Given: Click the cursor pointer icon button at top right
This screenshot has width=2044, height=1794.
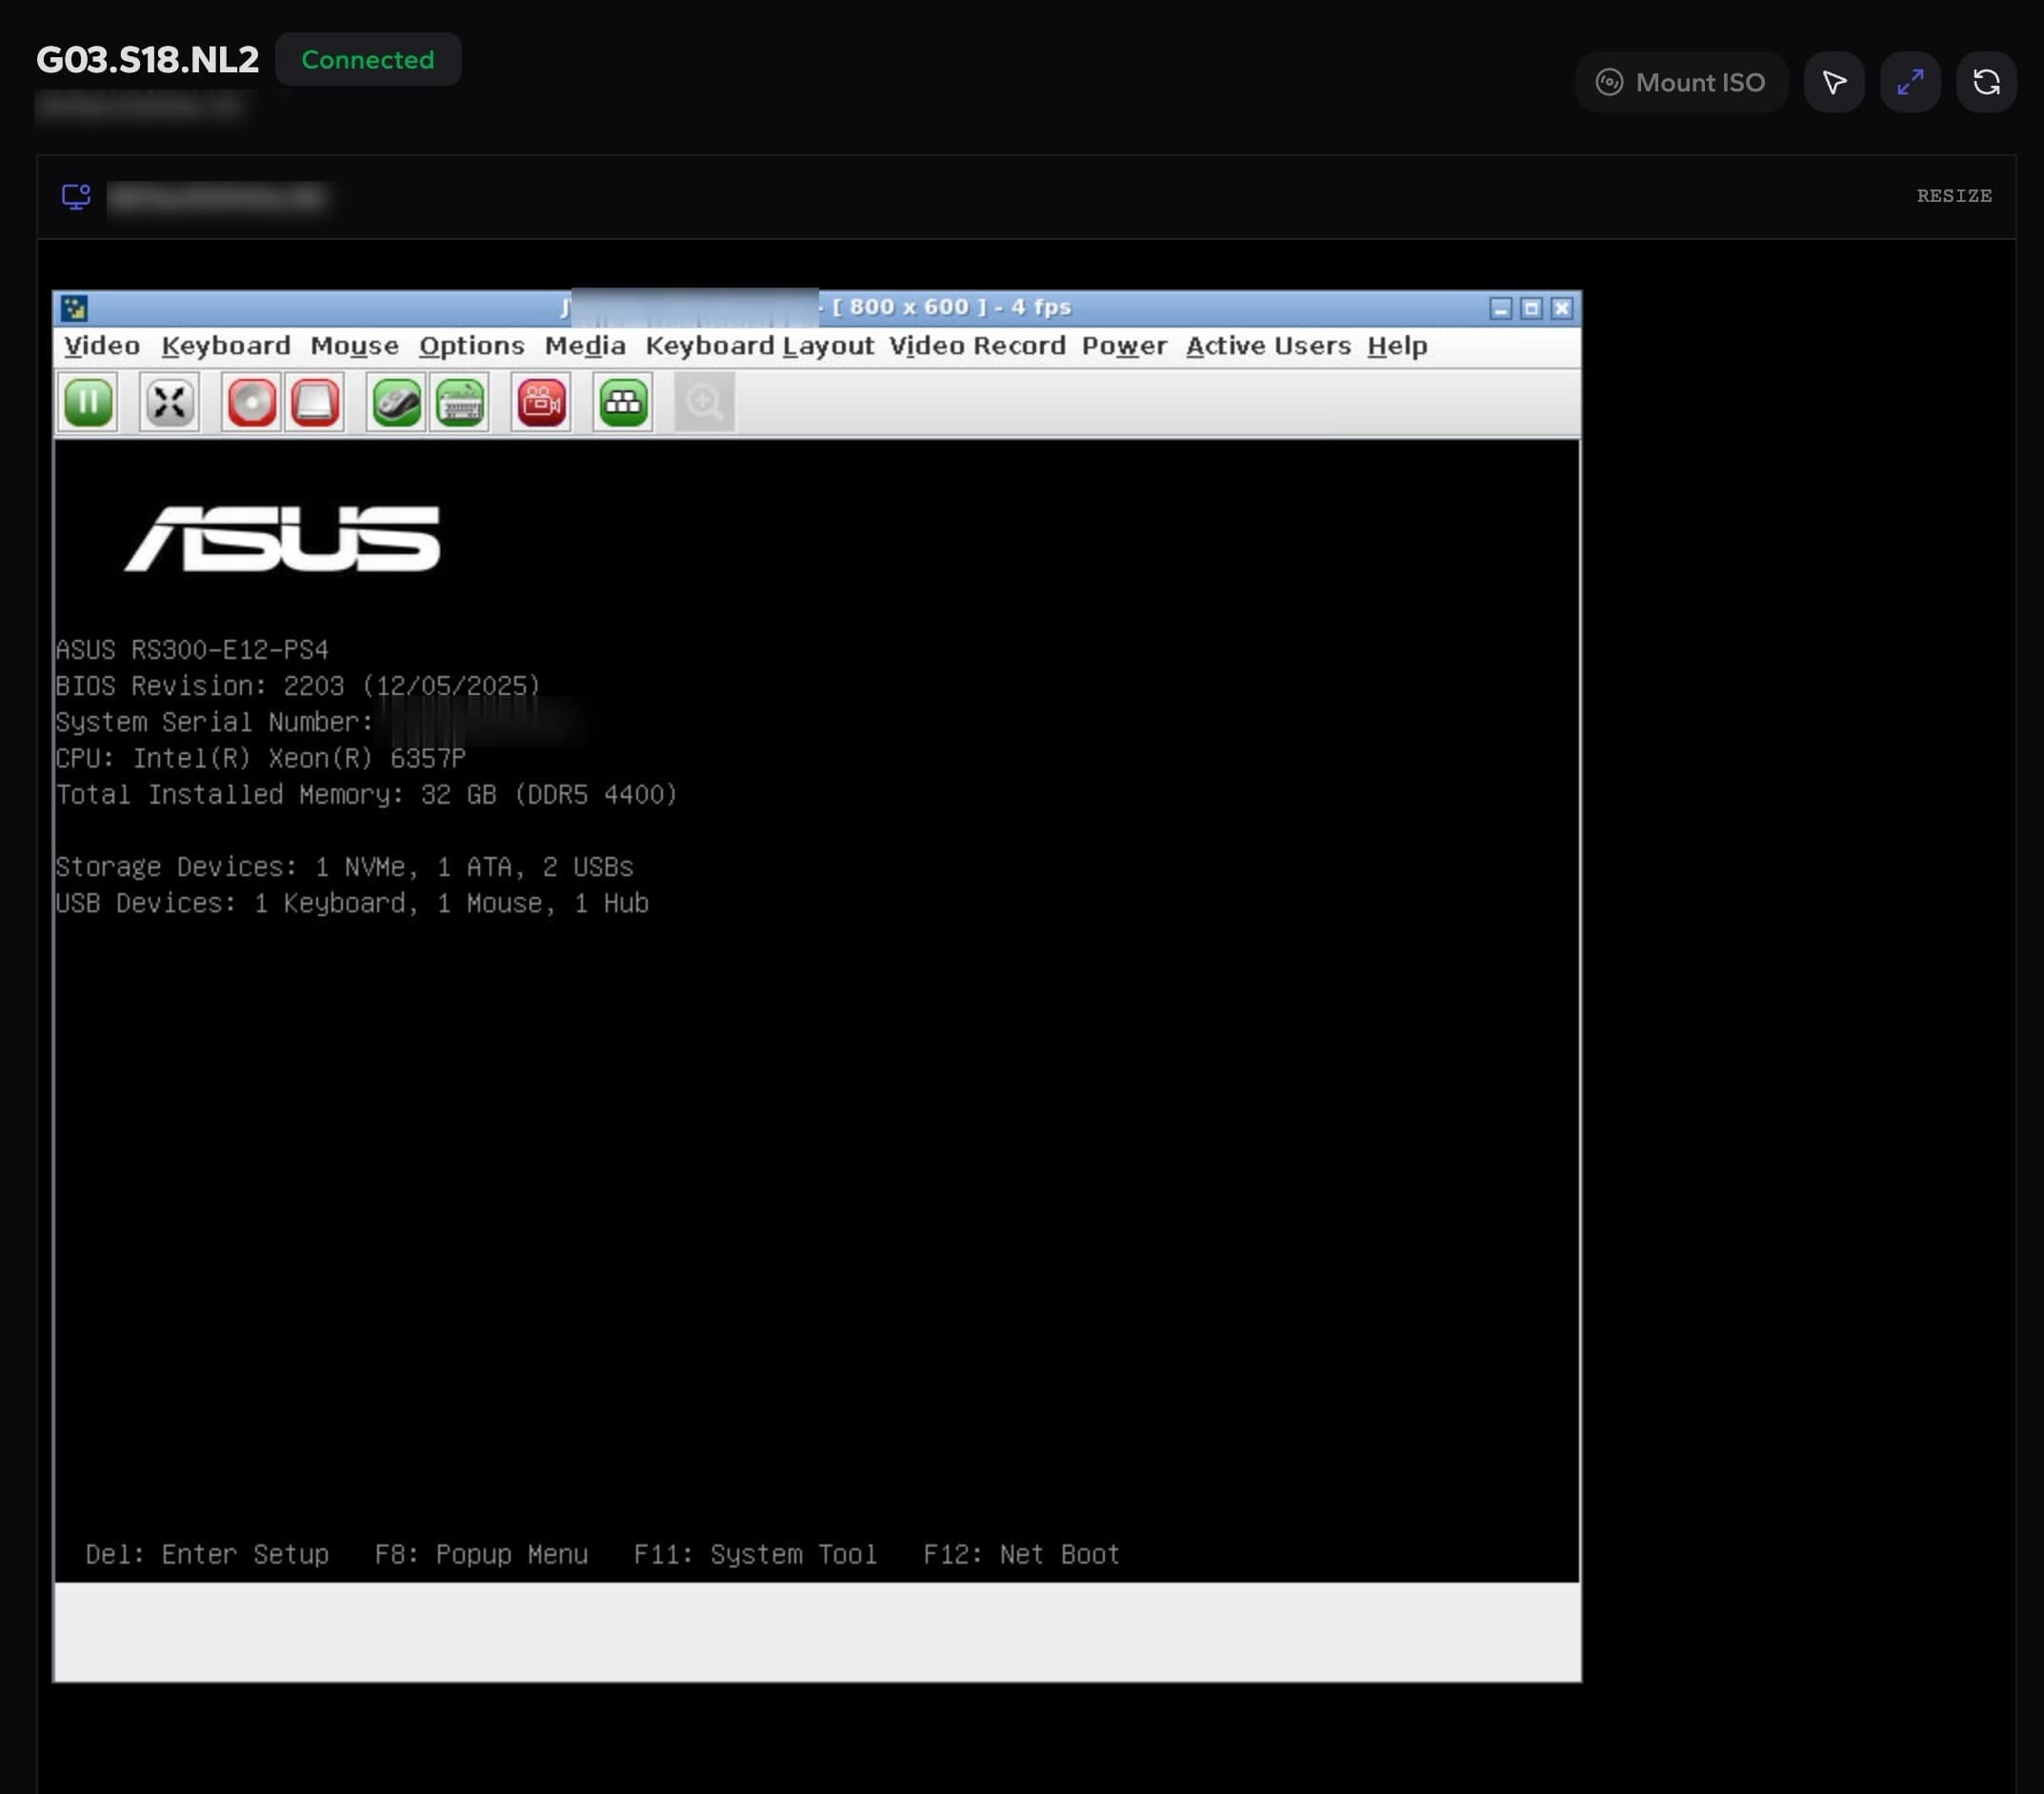Looking at the screenshot, I should [x=1834, y=82].
